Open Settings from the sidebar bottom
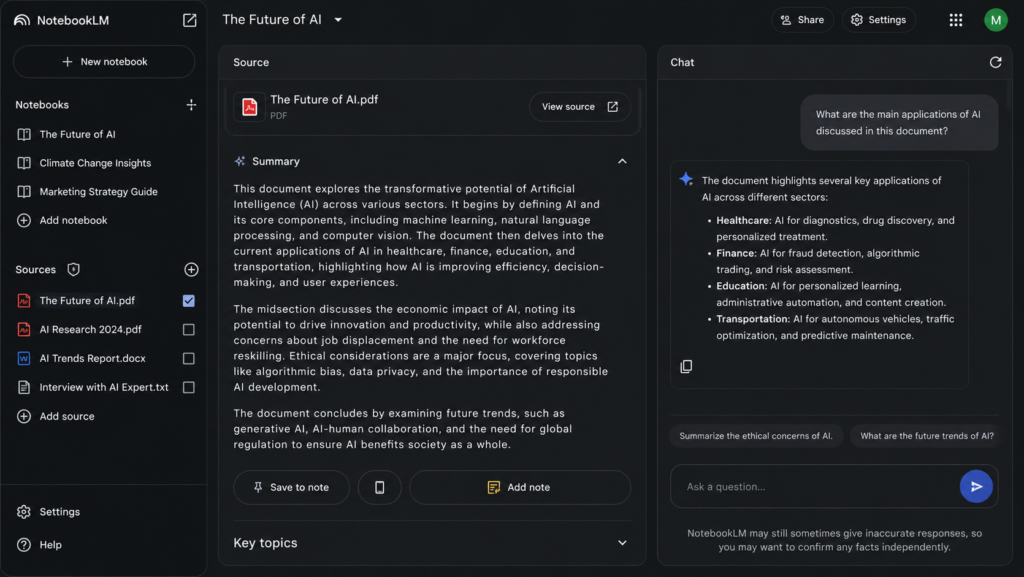 (59, 512)
